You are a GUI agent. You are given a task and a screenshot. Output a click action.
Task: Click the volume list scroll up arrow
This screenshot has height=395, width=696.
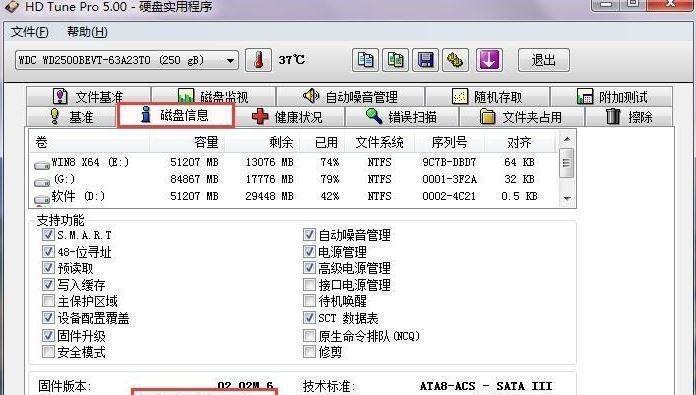click(566, 139)
